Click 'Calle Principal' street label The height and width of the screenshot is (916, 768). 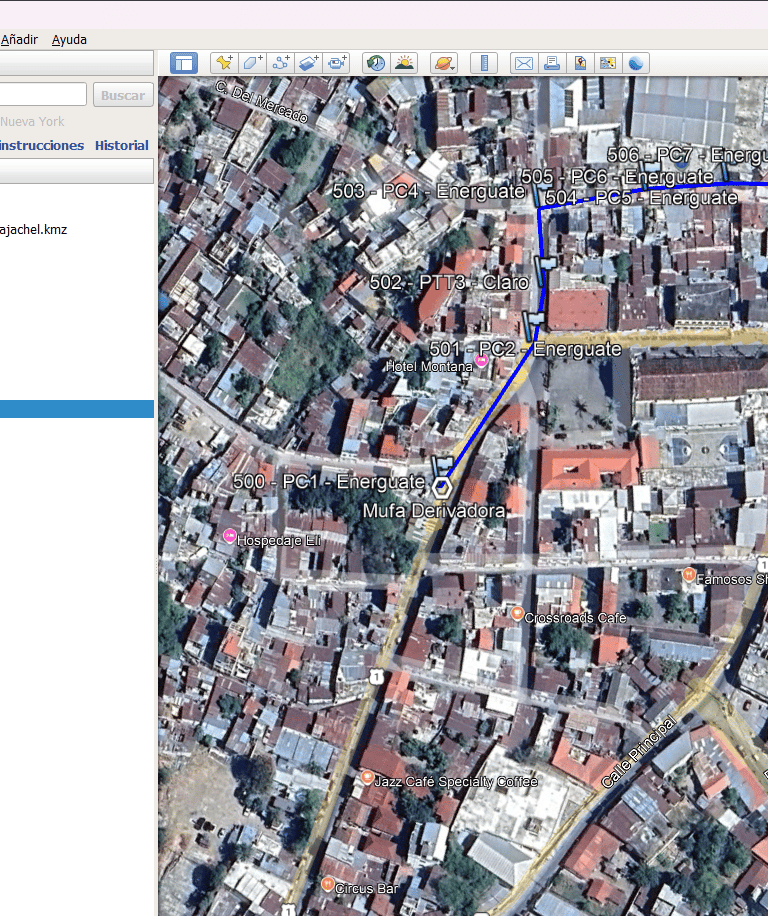click(x=638, y=752)
